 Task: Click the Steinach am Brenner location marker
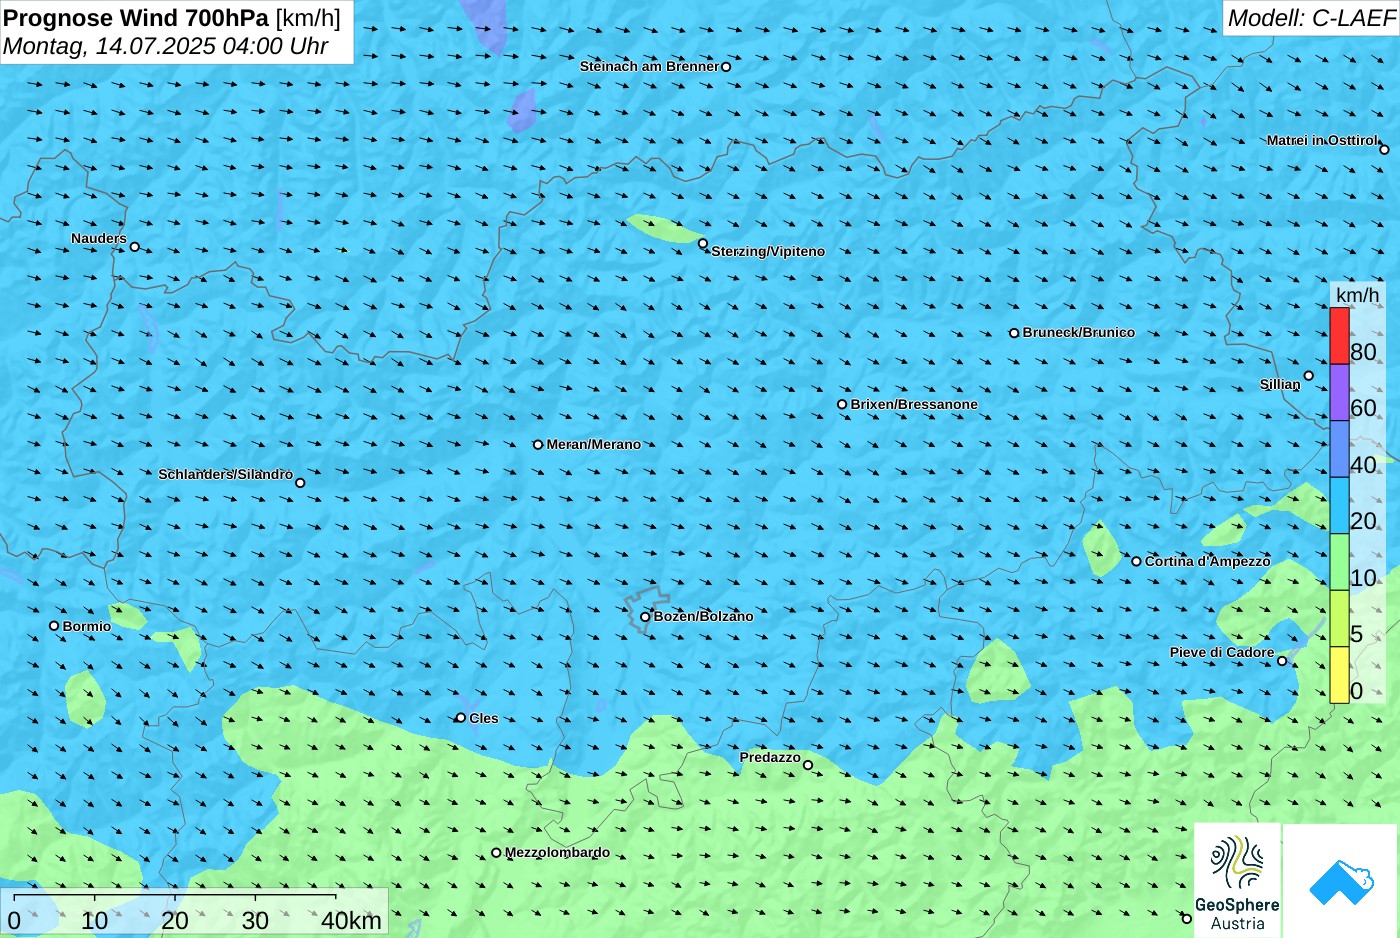726,67
